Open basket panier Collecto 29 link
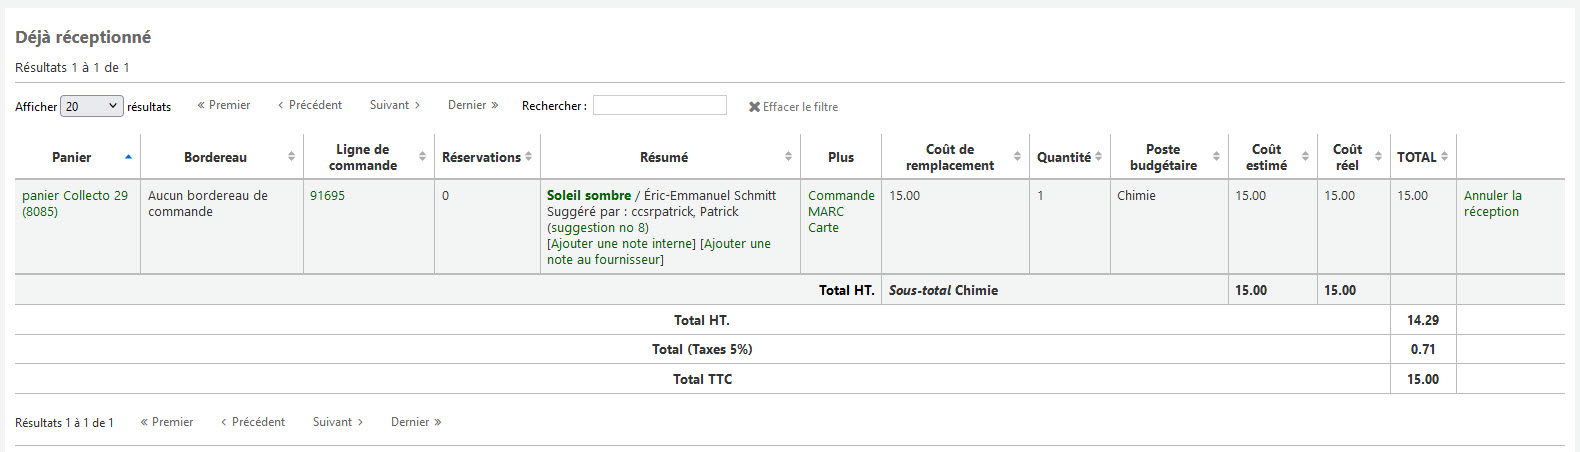Image resolution: width=1580 pixels, height=452 pixels. (x=75, y=203)
